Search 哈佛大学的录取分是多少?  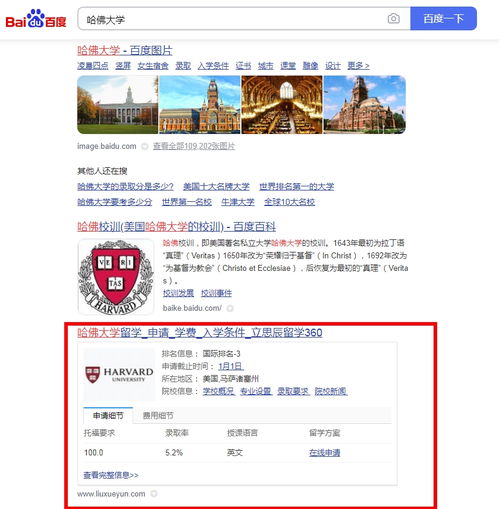click(125, 186)
